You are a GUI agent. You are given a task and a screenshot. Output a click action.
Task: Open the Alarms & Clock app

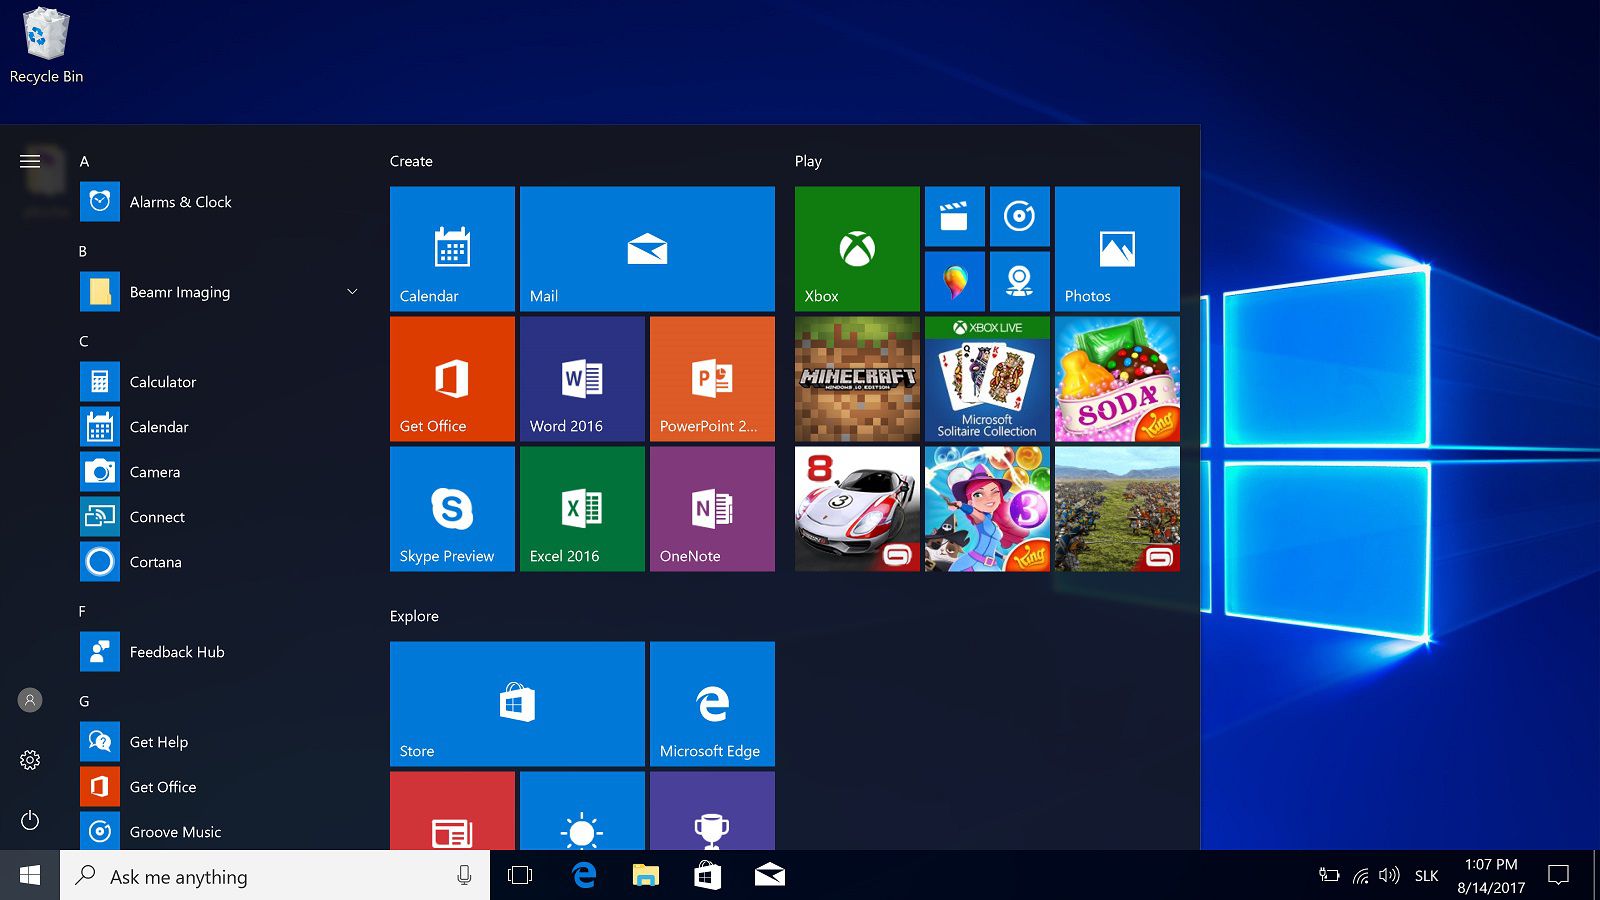(x=220, y=202)
